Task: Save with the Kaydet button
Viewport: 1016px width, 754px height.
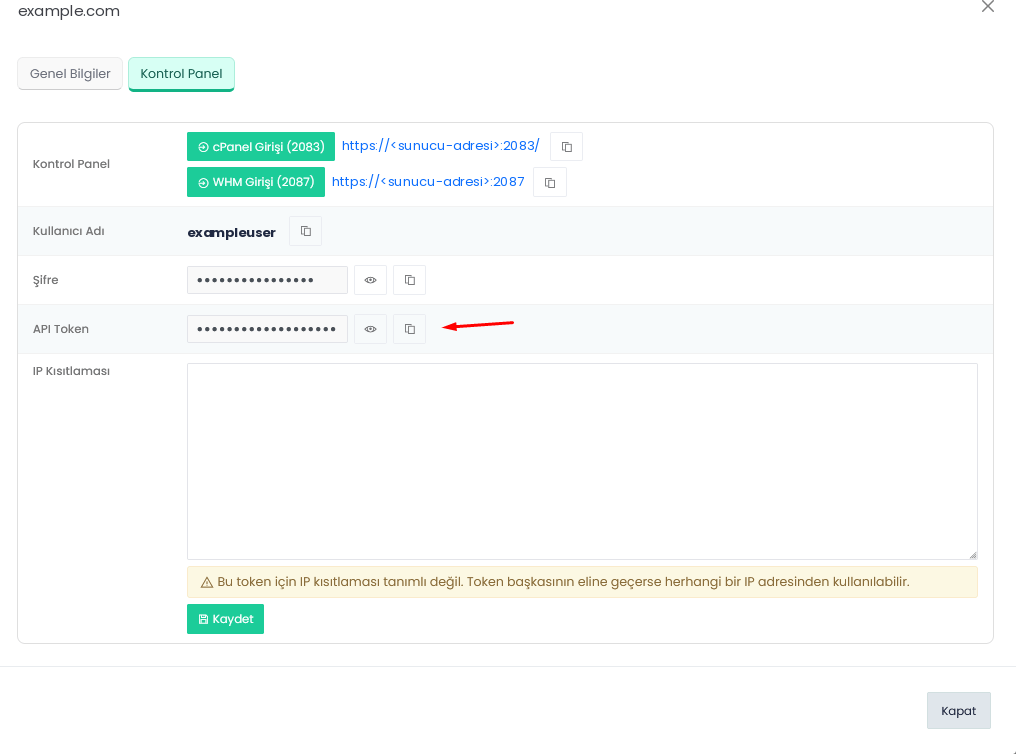Action: [225, 619]
